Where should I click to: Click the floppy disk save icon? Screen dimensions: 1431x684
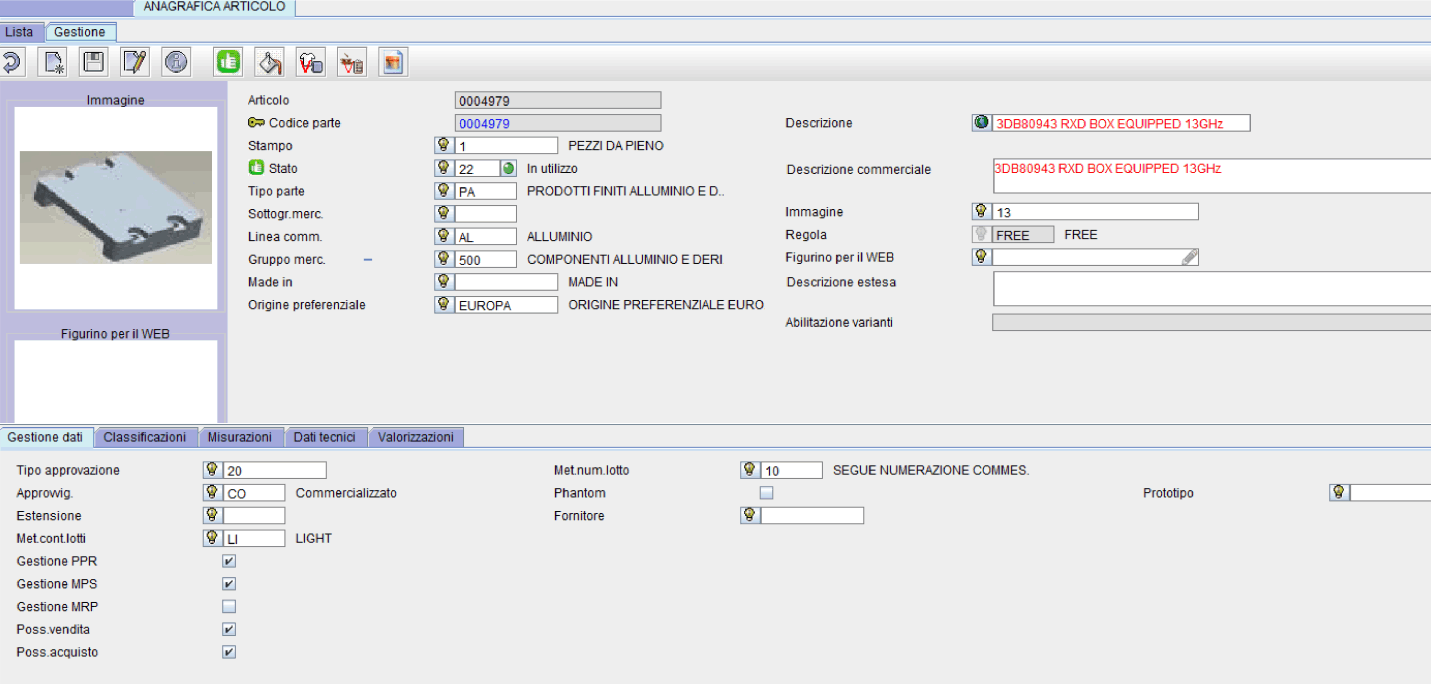click(93, 63)
